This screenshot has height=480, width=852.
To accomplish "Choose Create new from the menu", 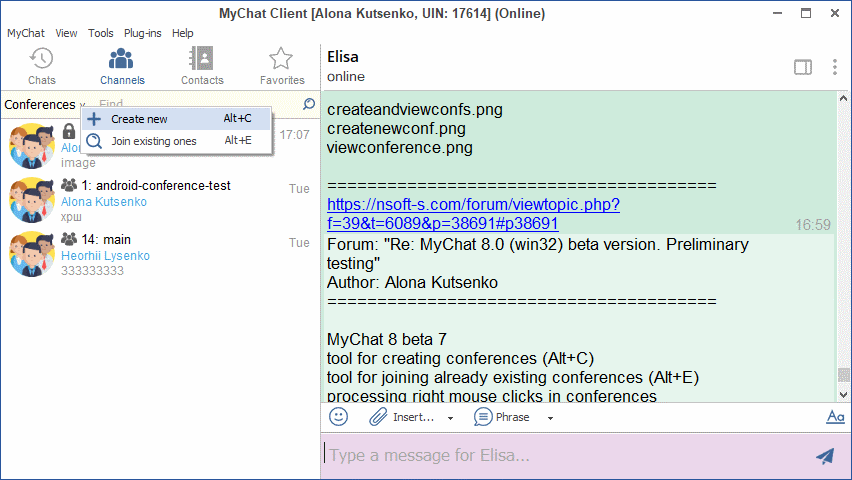I will coord(177,119).
